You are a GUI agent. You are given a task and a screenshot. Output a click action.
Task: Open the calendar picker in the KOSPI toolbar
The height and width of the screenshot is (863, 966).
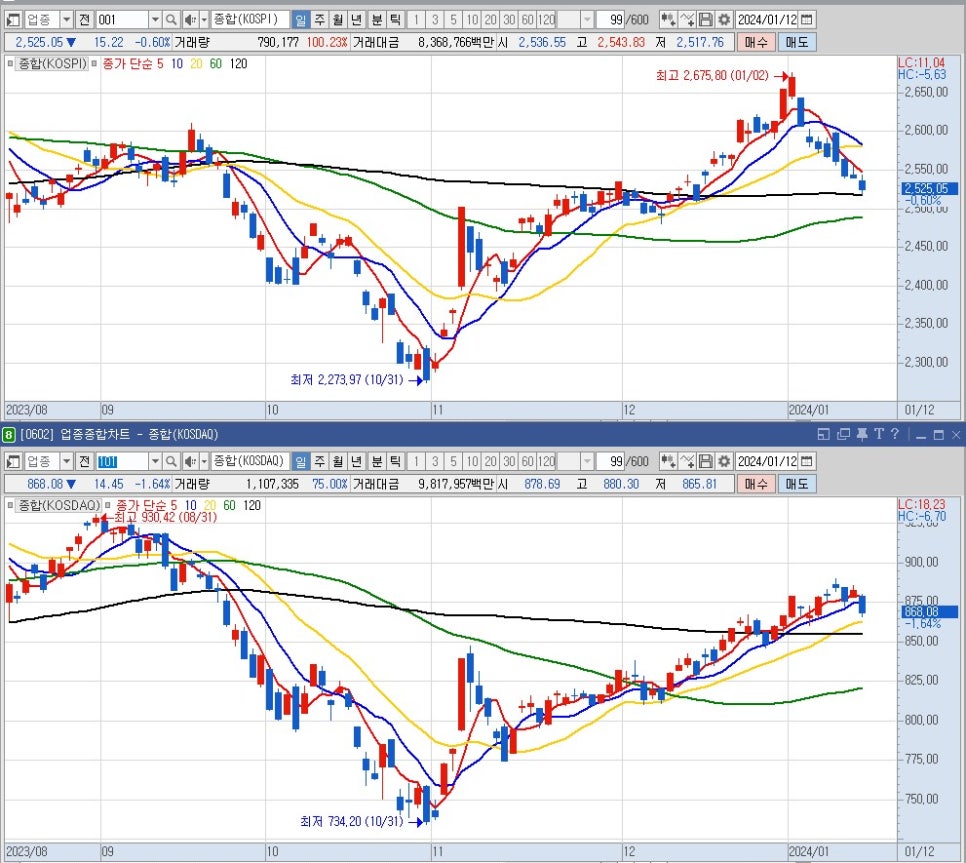(806, 20)
